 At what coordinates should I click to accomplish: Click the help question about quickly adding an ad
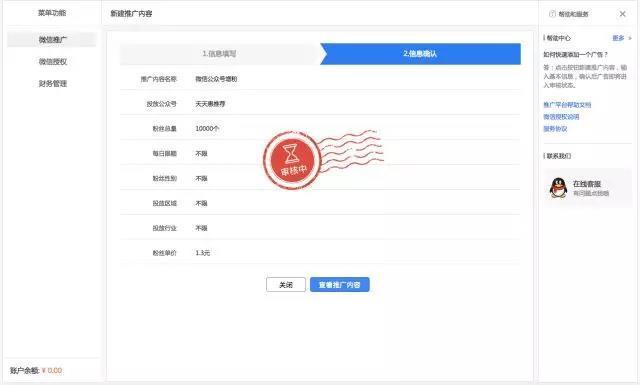576,54
